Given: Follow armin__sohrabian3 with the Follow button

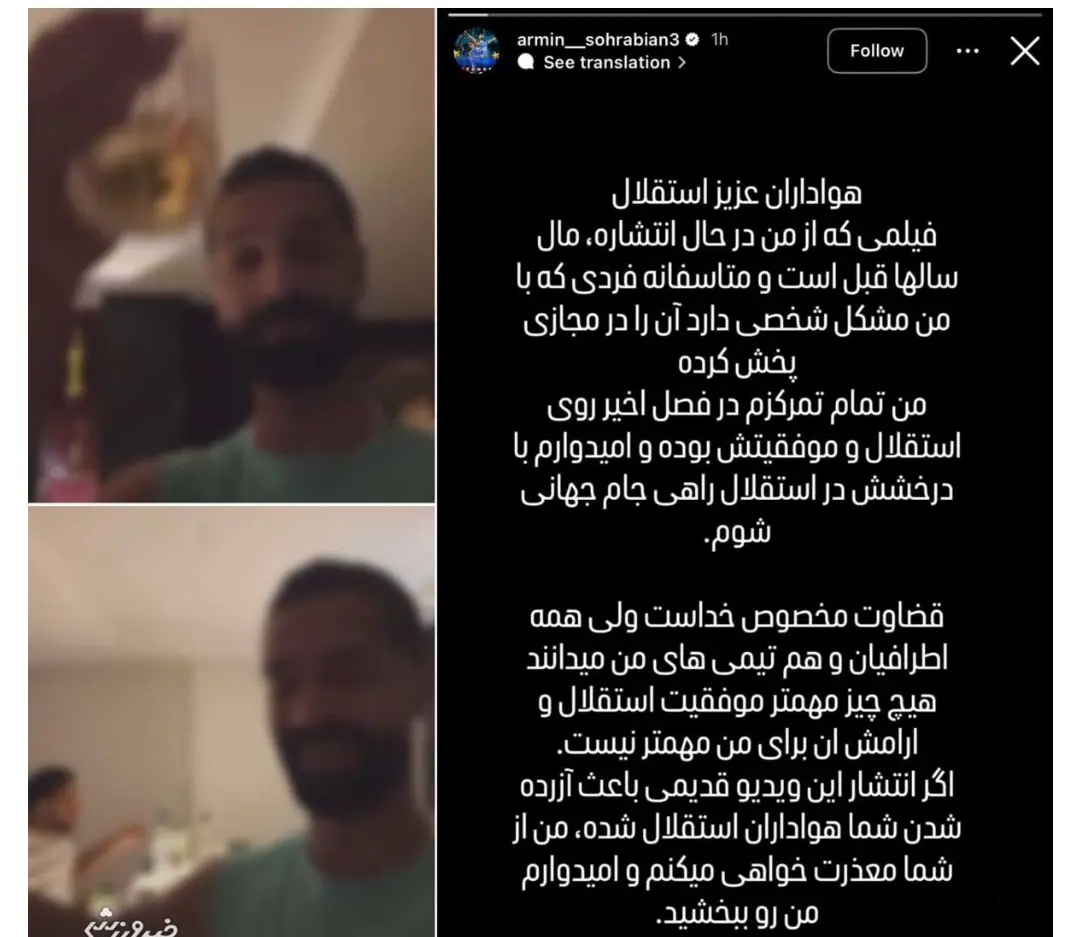Looking at the screenshot, I should pyautogui.click(x=876, y=50).
